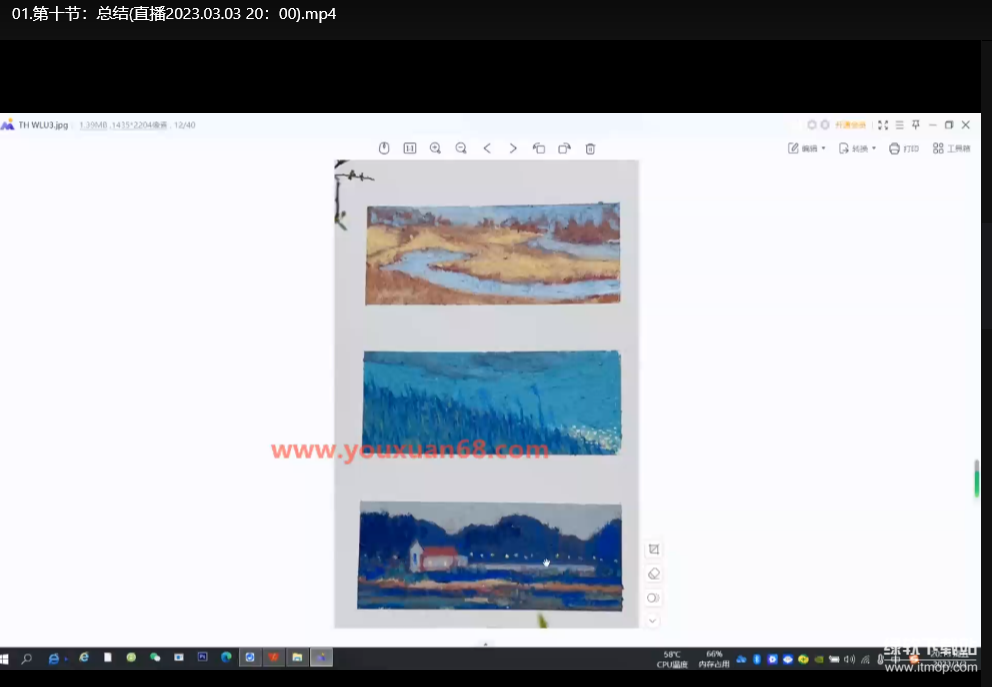Click the file name TH WLU3.jpg

tap(43, 125)
